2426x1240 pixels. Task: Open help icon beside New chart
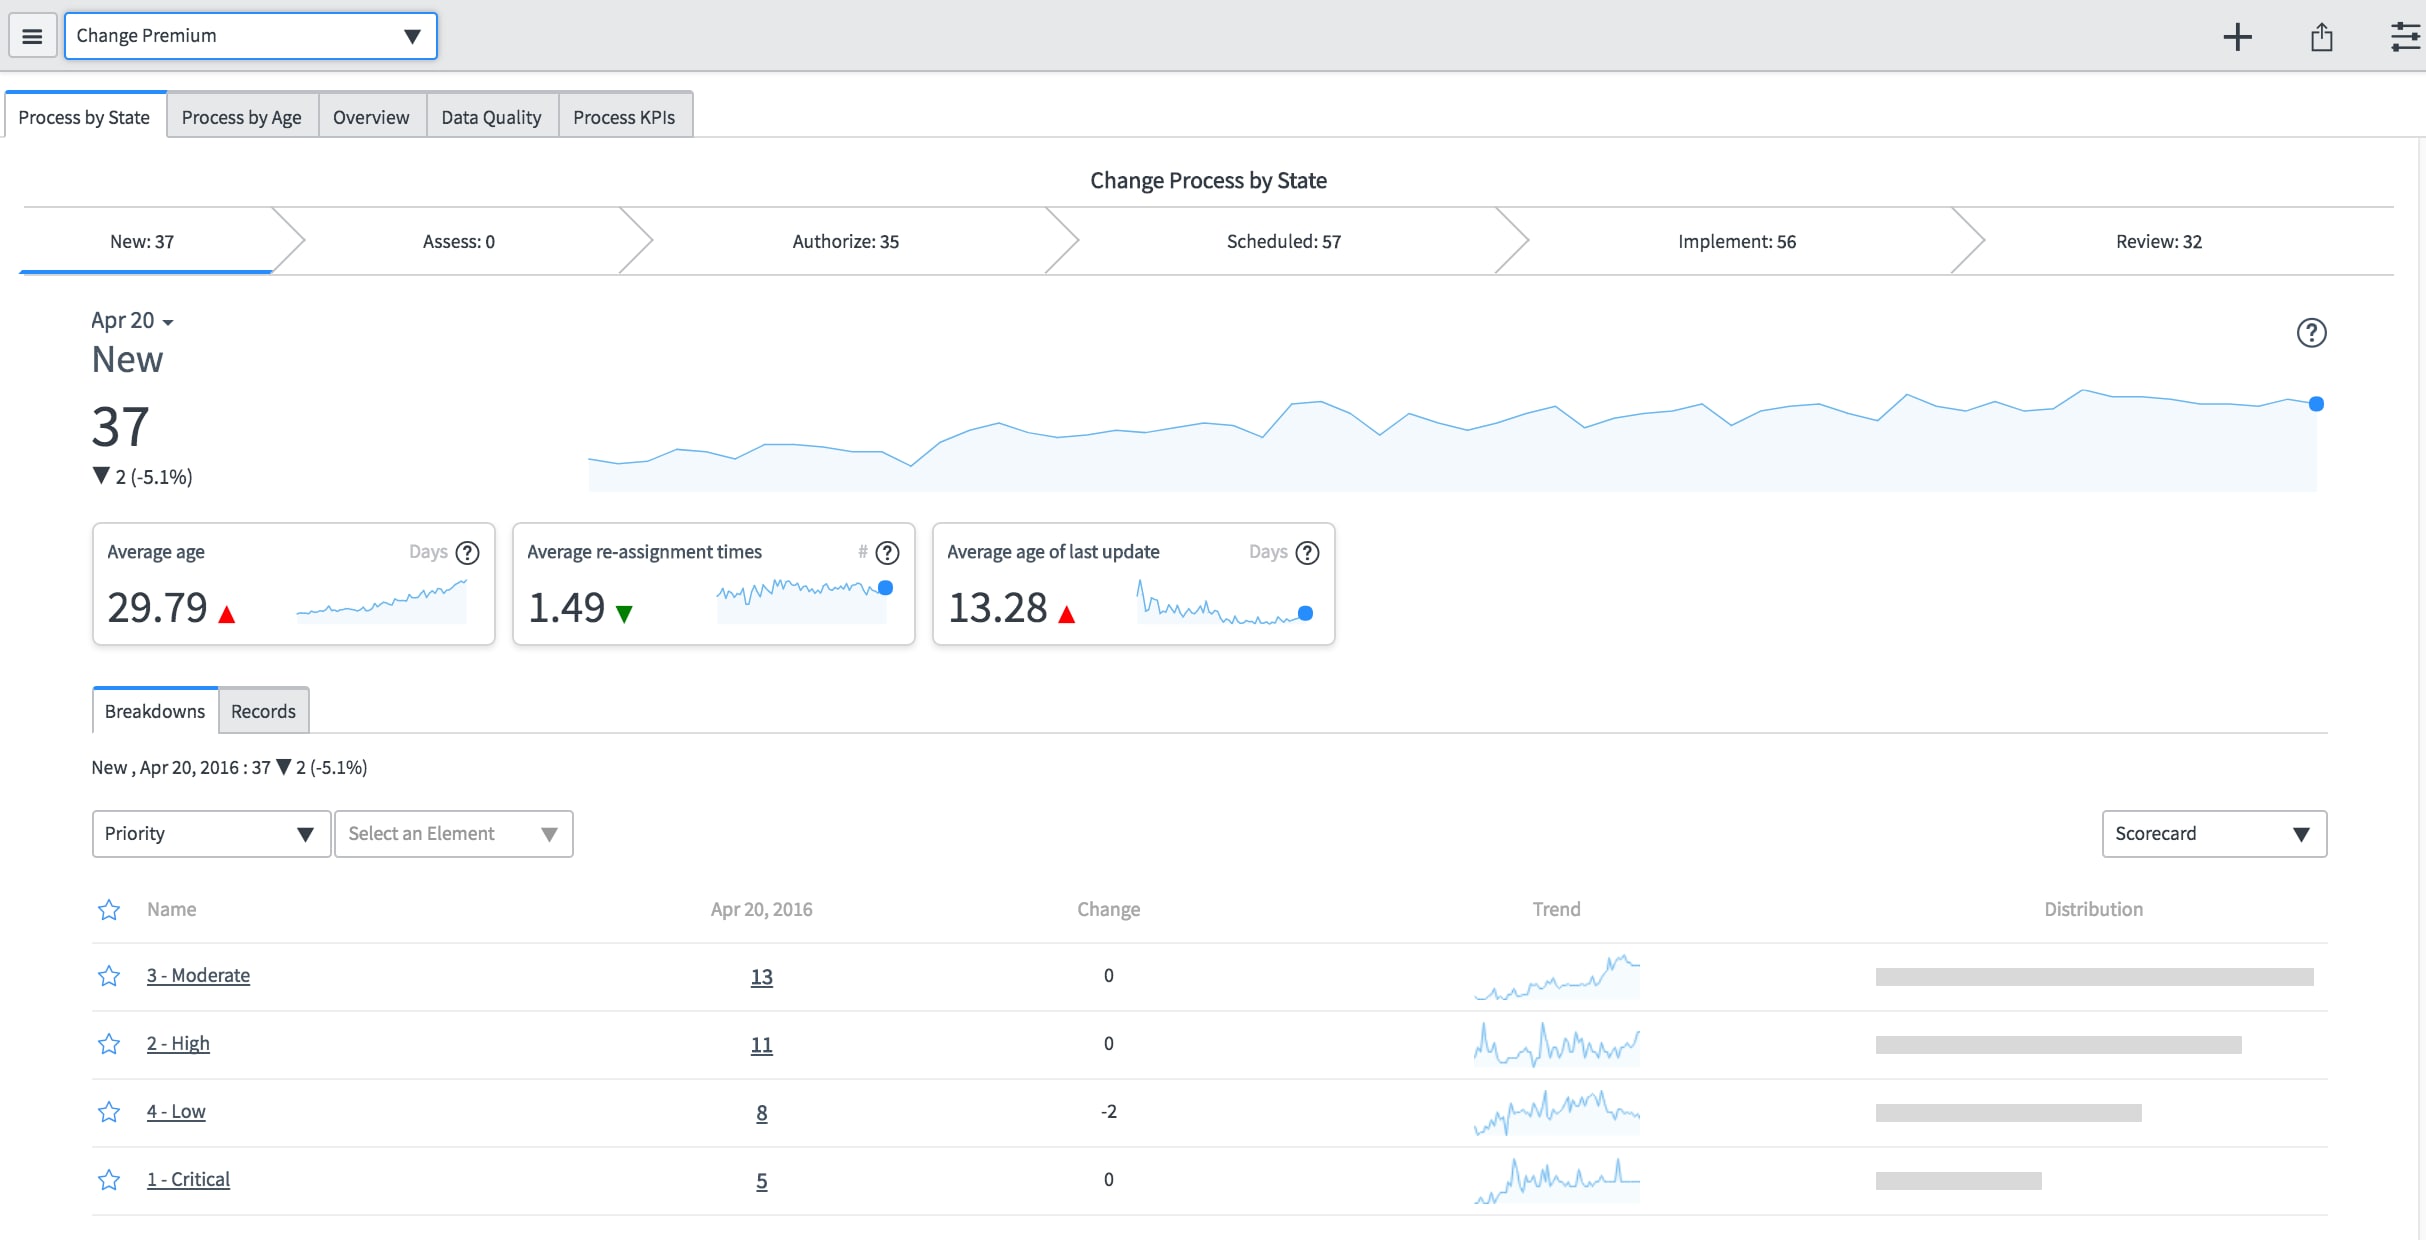coord(2311,333)
